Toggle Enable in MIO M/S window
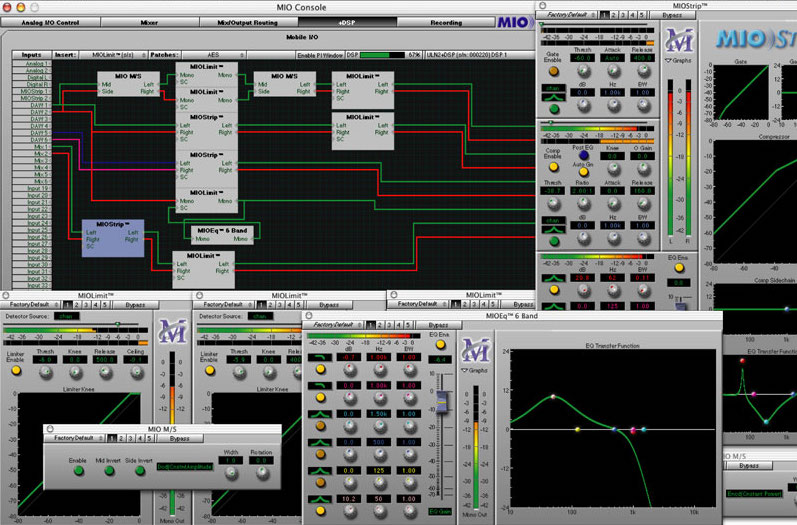797x525 pixels. click(78, 471)
